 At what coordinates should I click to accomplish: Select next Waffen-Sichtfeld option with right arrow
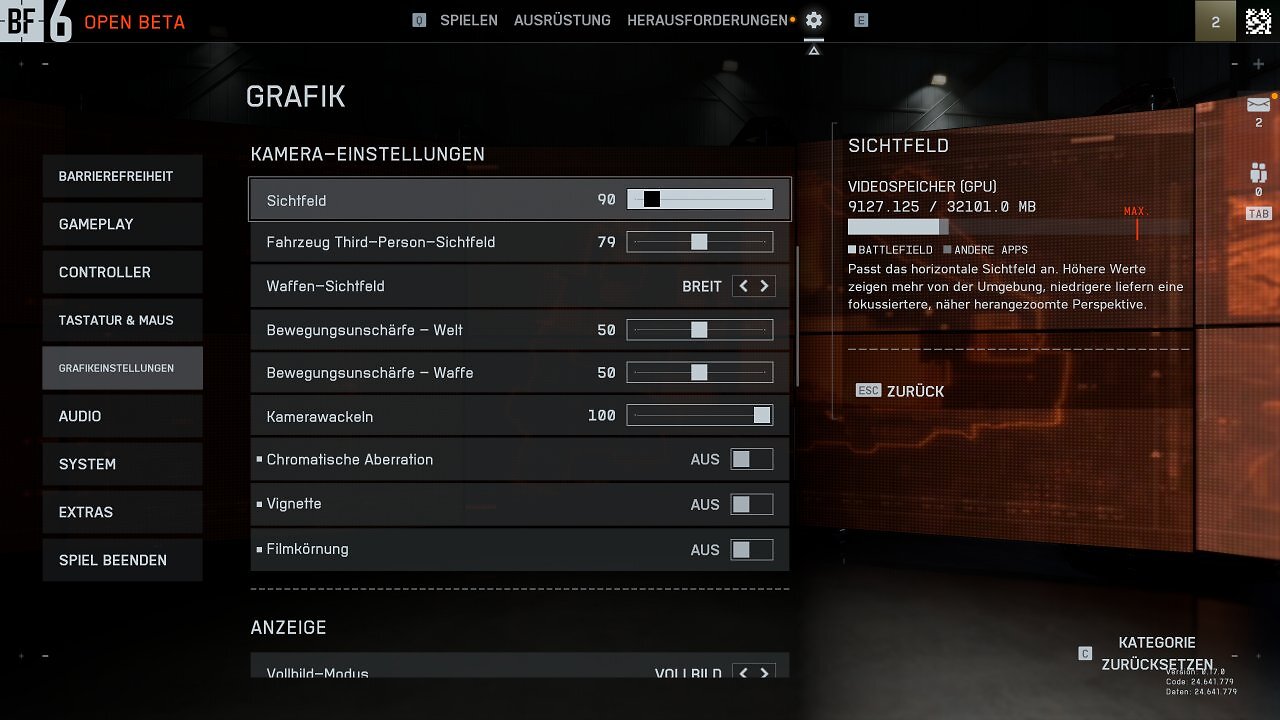(x=764, y=286)
